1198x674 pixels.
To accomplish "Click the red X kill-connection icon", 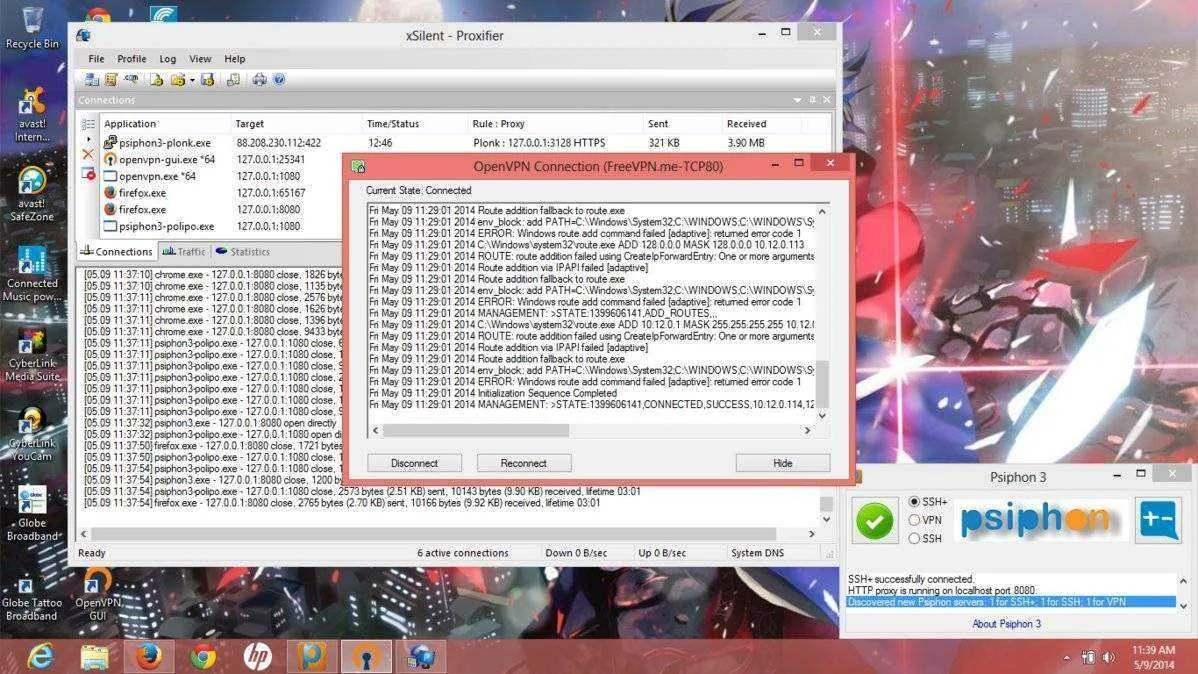I will coord(89,154).
